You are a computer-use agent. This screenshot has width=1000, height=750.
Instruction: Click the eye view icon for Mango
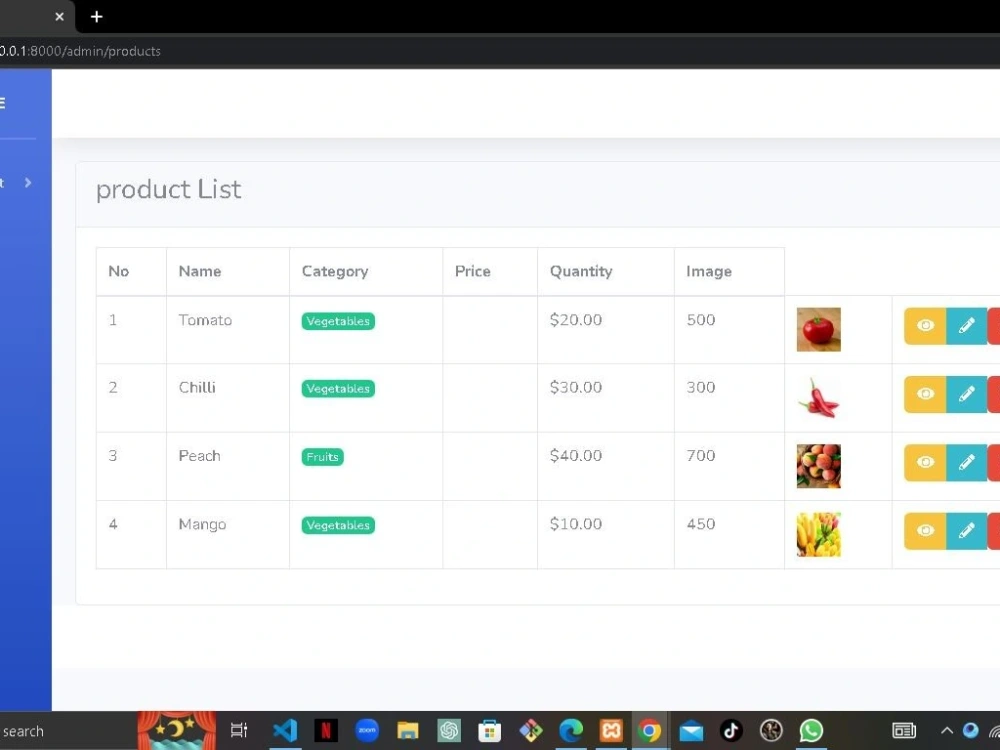pos(924,531)
